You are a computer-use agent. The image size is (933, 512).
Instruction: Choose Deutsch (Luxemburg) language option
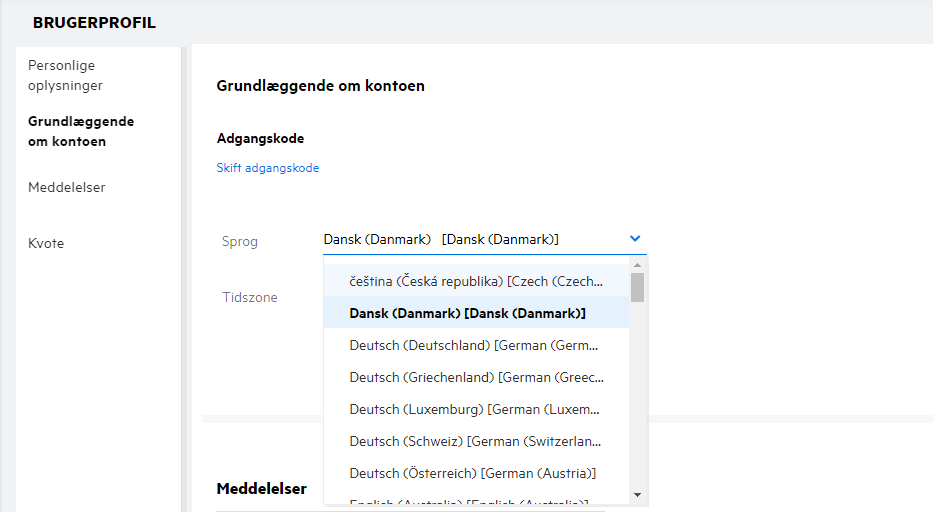pyautogui.click(x=476, y=409)
